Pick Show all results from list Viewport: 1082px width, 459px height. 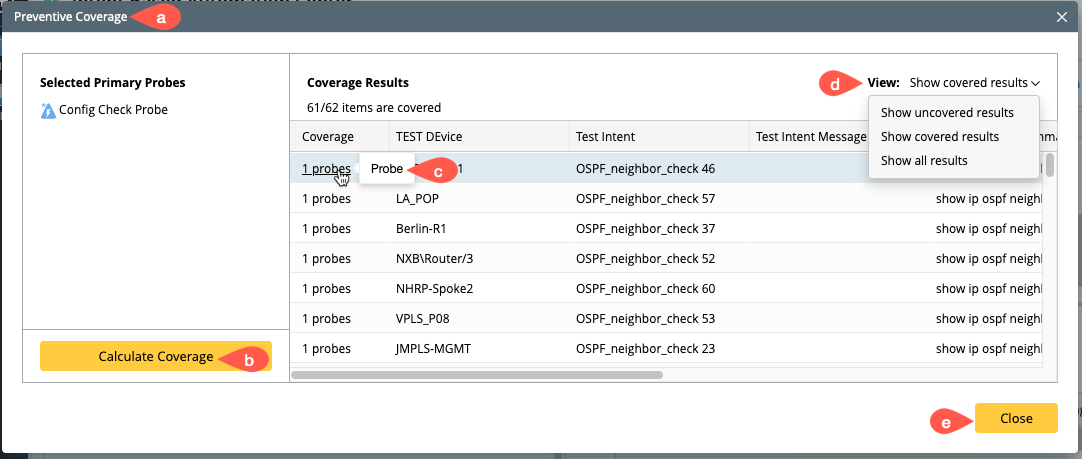point(924,161)
